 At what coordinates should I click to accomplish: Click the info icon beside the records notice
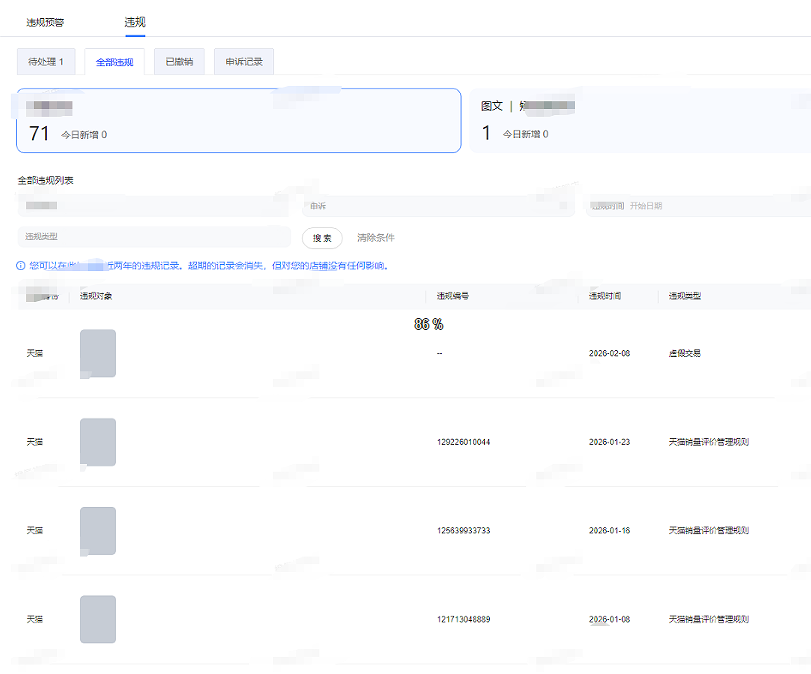[x=21, y=266]
